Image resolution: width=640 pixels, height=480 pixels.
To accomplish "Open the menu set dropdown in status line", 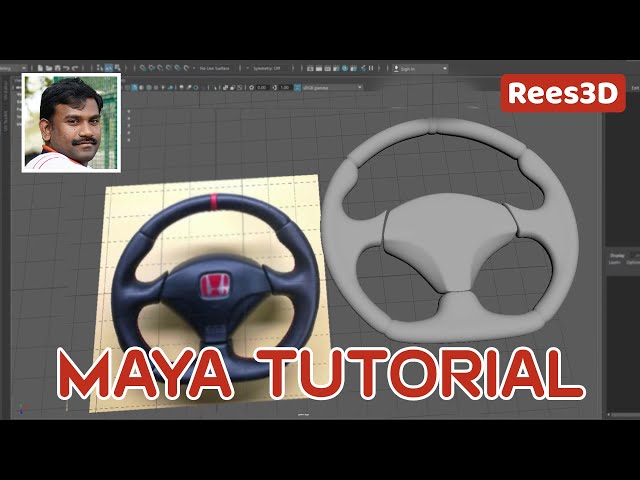I will pyautogui.click(x=13, y=68).
